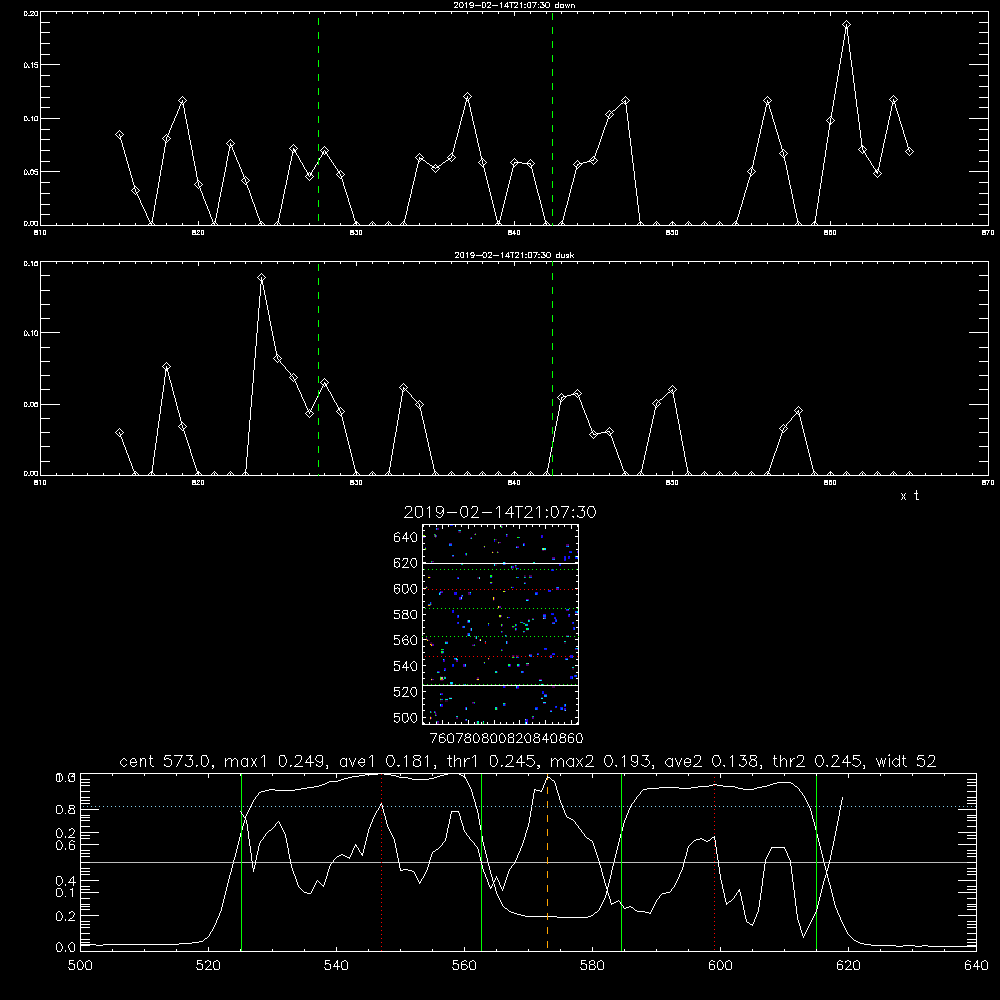Click the '0.0' y-axis label of the bottom plot
The width and height of the screenshot is (1000, 1000).
click(66, 948)
